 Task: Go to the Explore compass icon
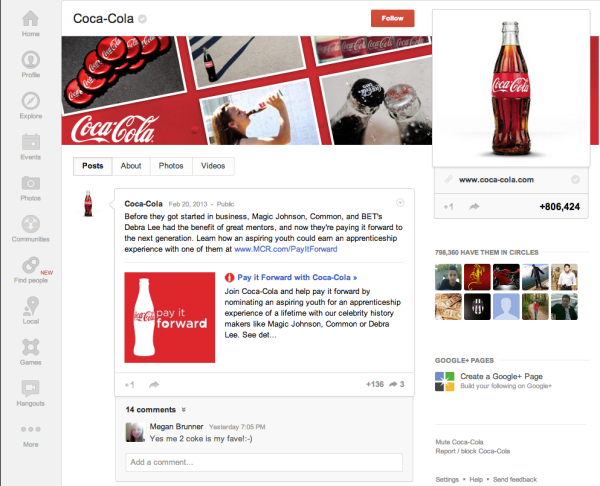tap(30, 101)
